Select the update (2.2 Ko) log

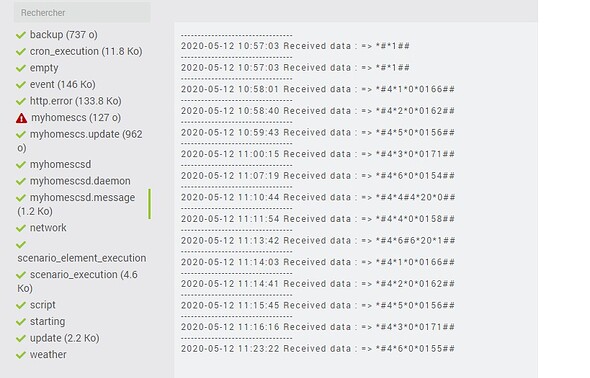point(64,338)
